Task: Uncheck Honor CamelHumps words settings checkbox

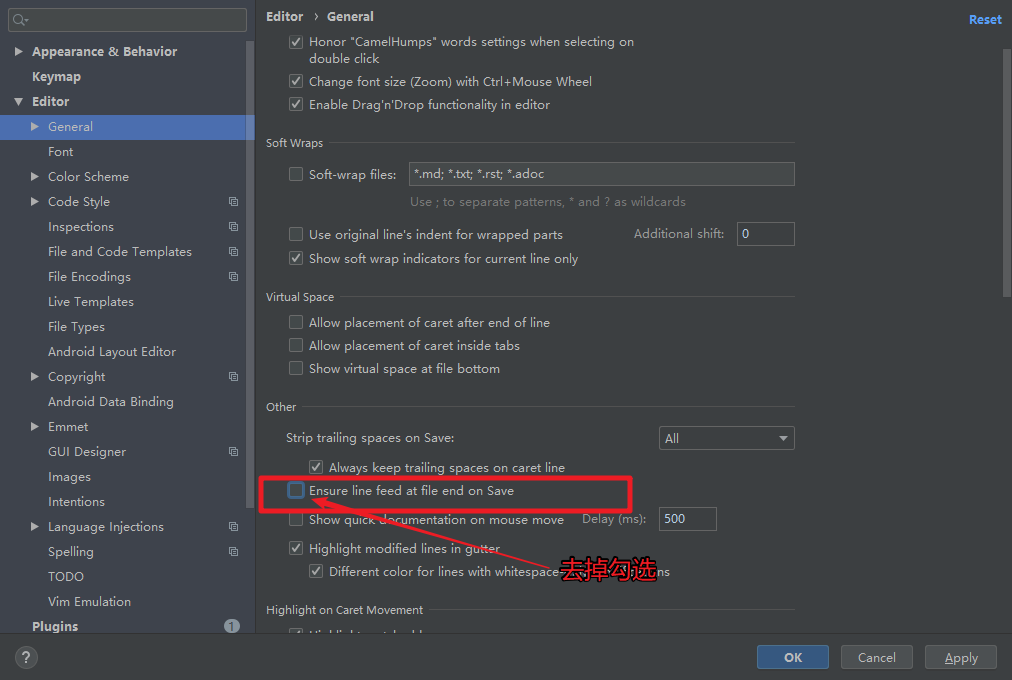Action: pos(296,43)
